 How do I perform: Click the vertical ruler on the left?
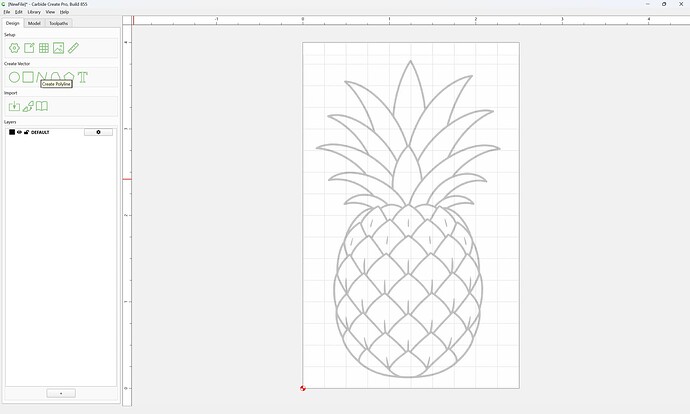pos(127,216)
